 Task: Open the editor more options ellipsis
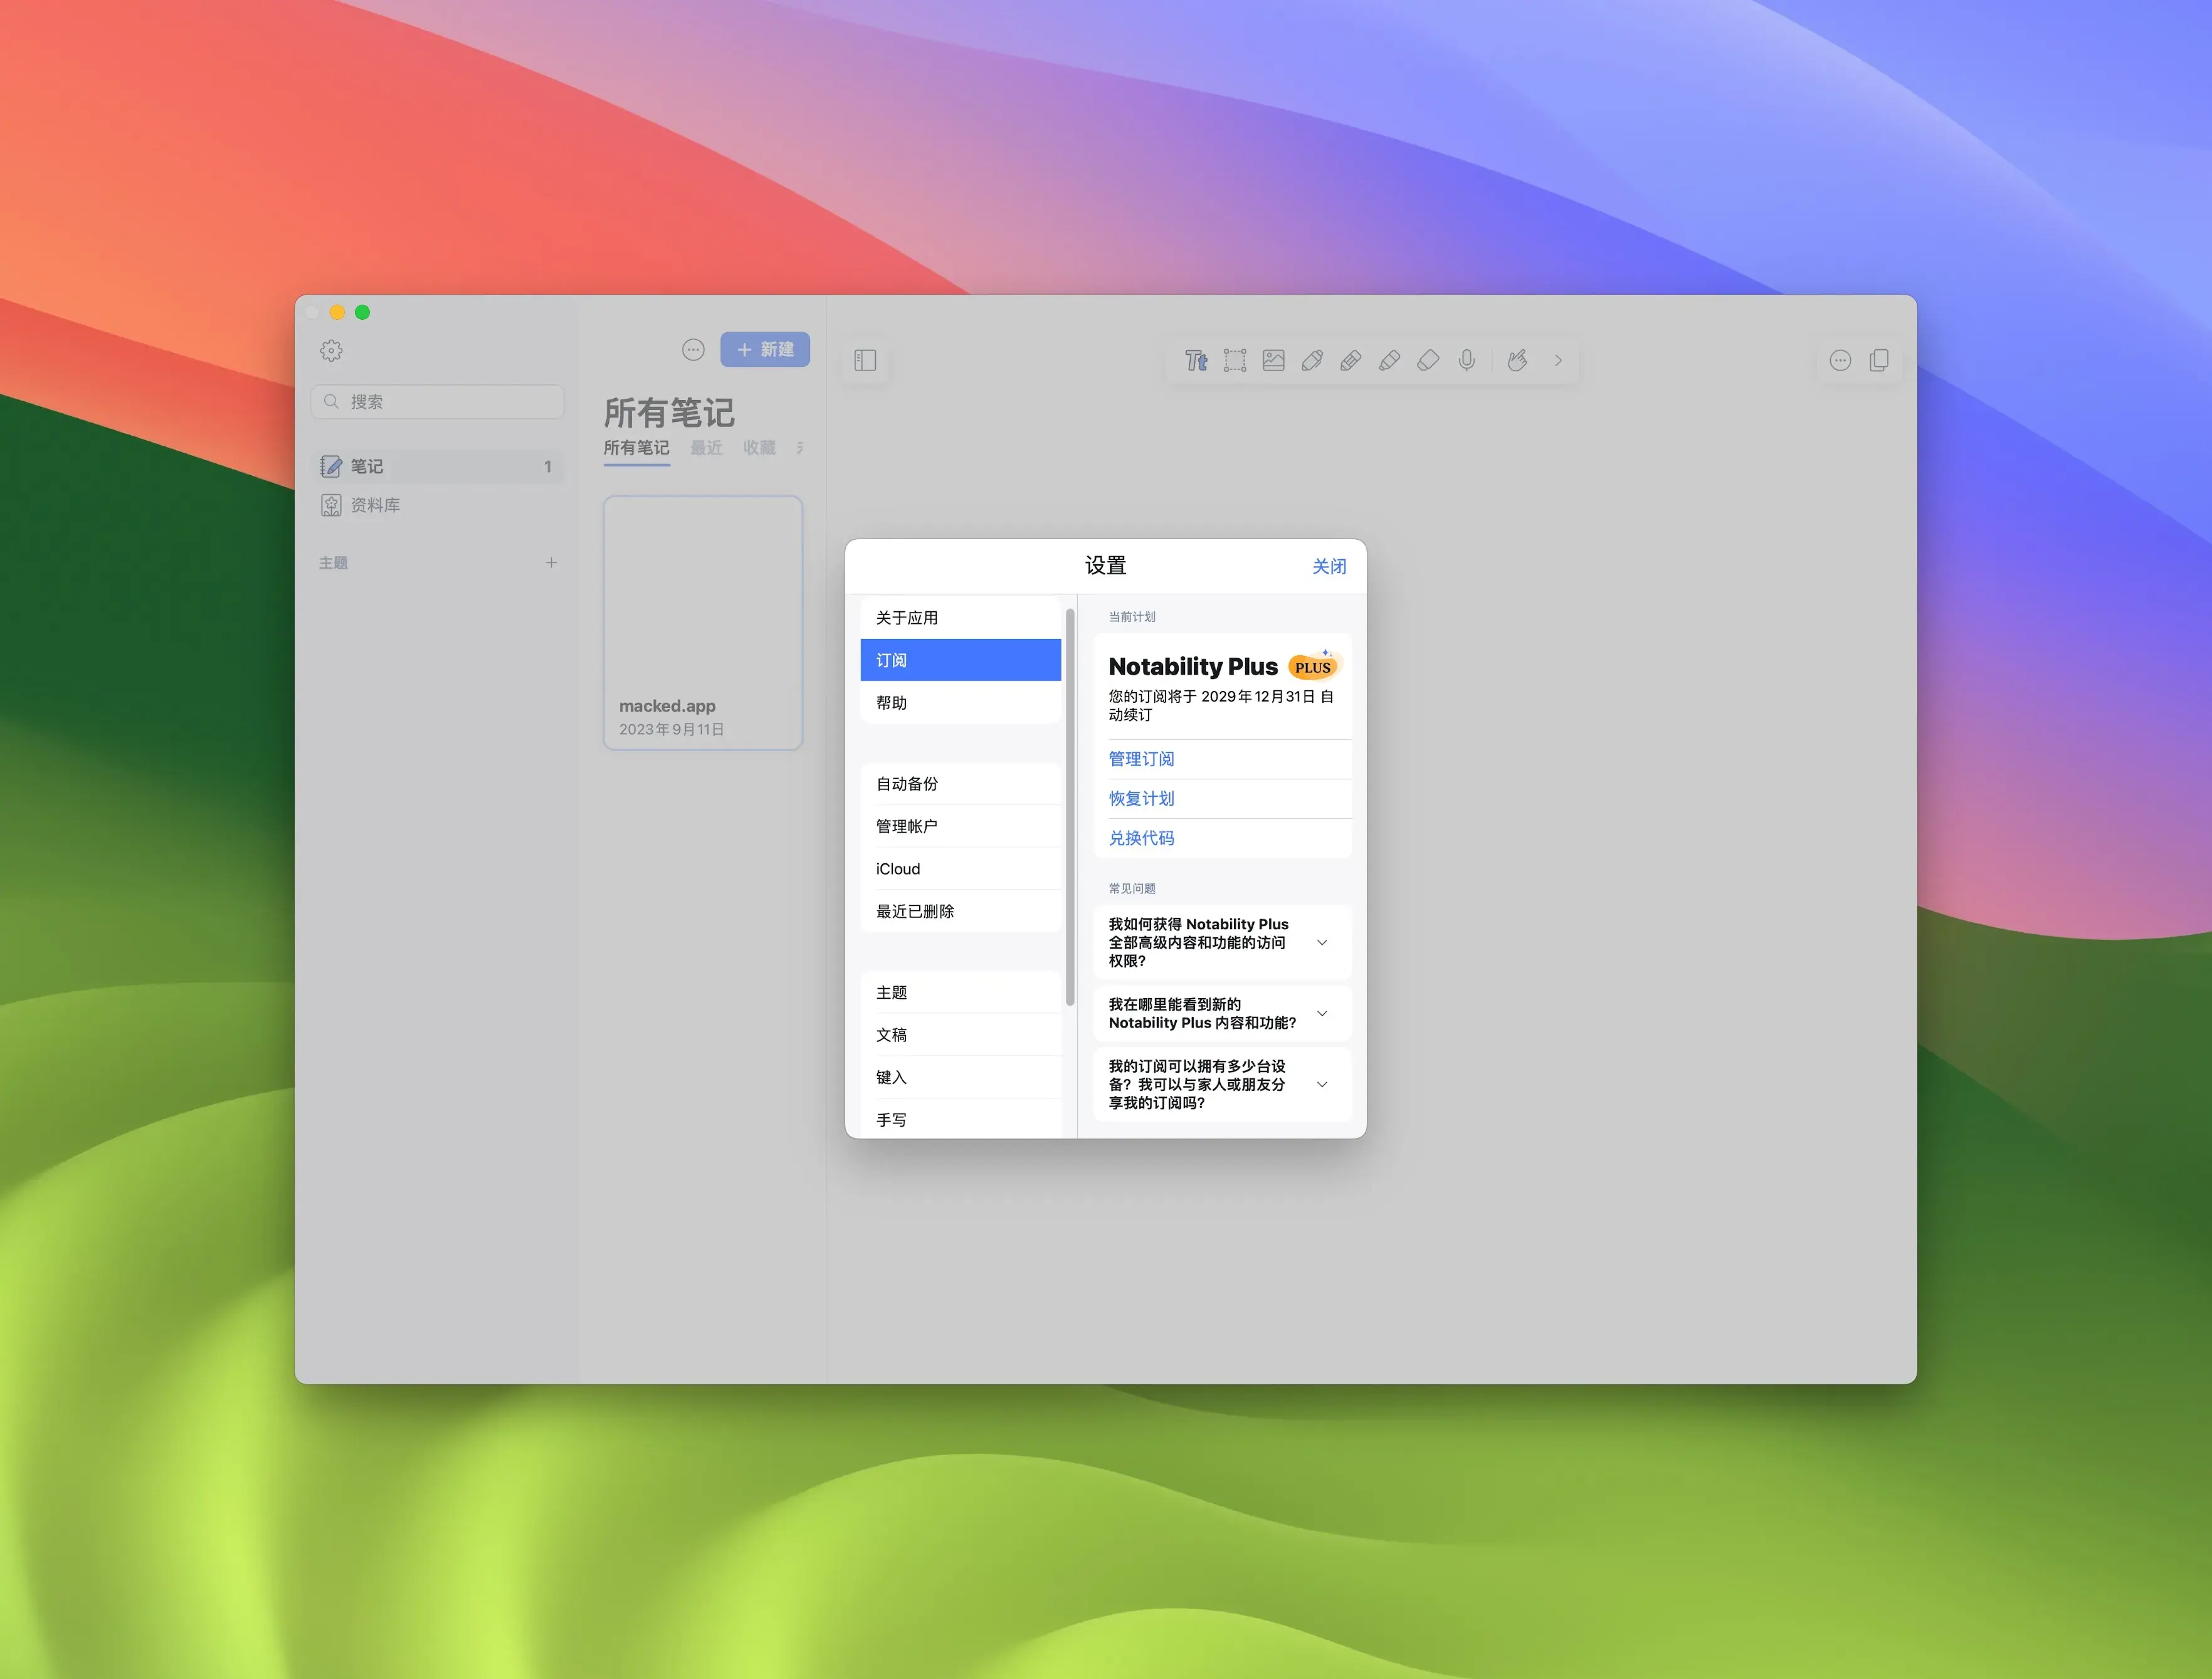pos(1840,361)
